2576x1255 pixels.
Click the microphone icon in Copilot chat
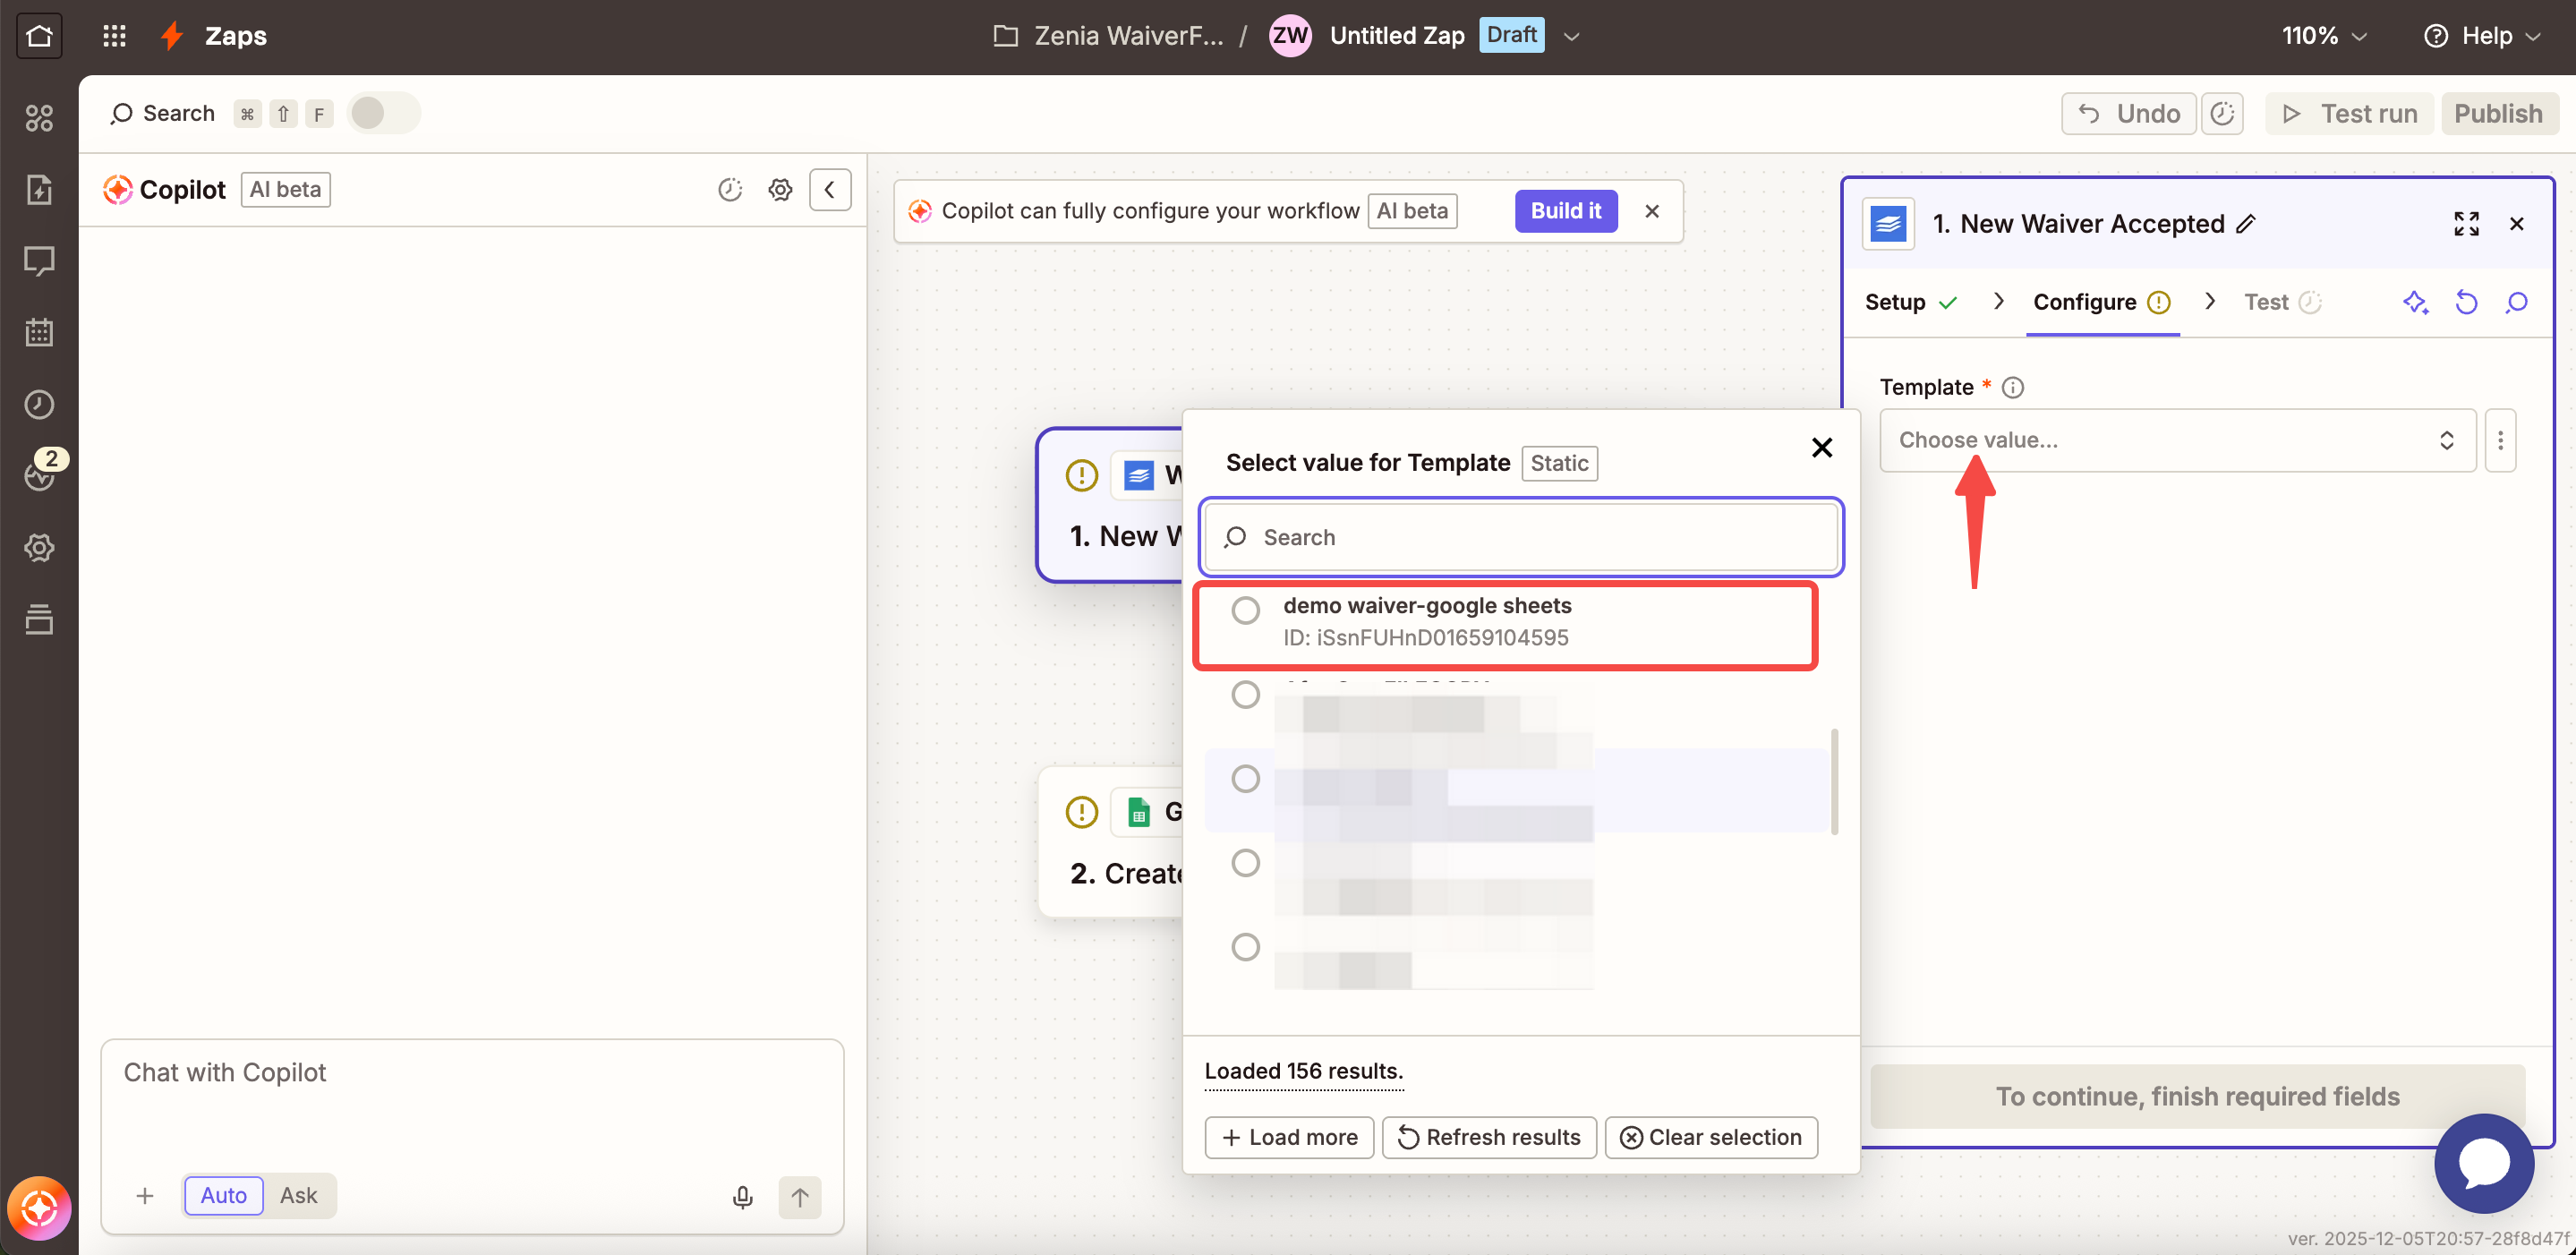(742, 1196)
